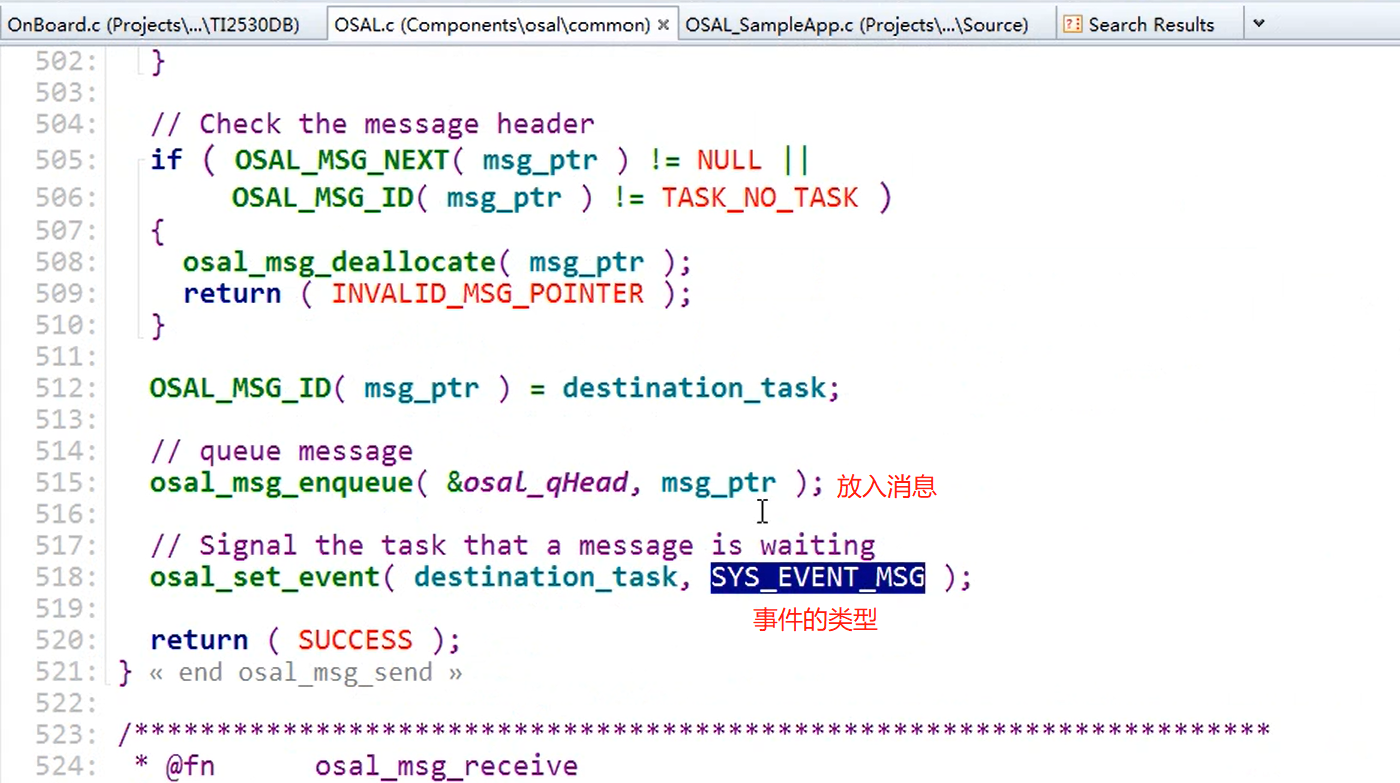
Task: Click destination_task on line 512
Action: click(x=694, y=388)
